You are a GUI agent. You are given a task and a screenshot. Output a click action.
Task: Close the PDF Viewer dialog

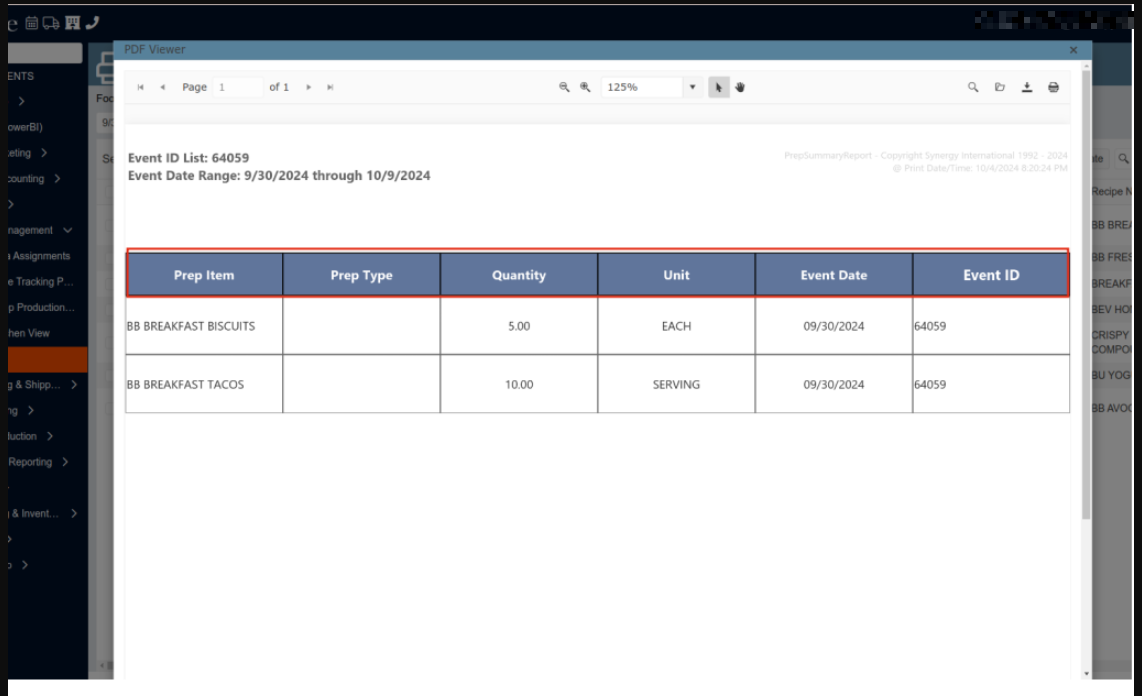point(1073,49)
